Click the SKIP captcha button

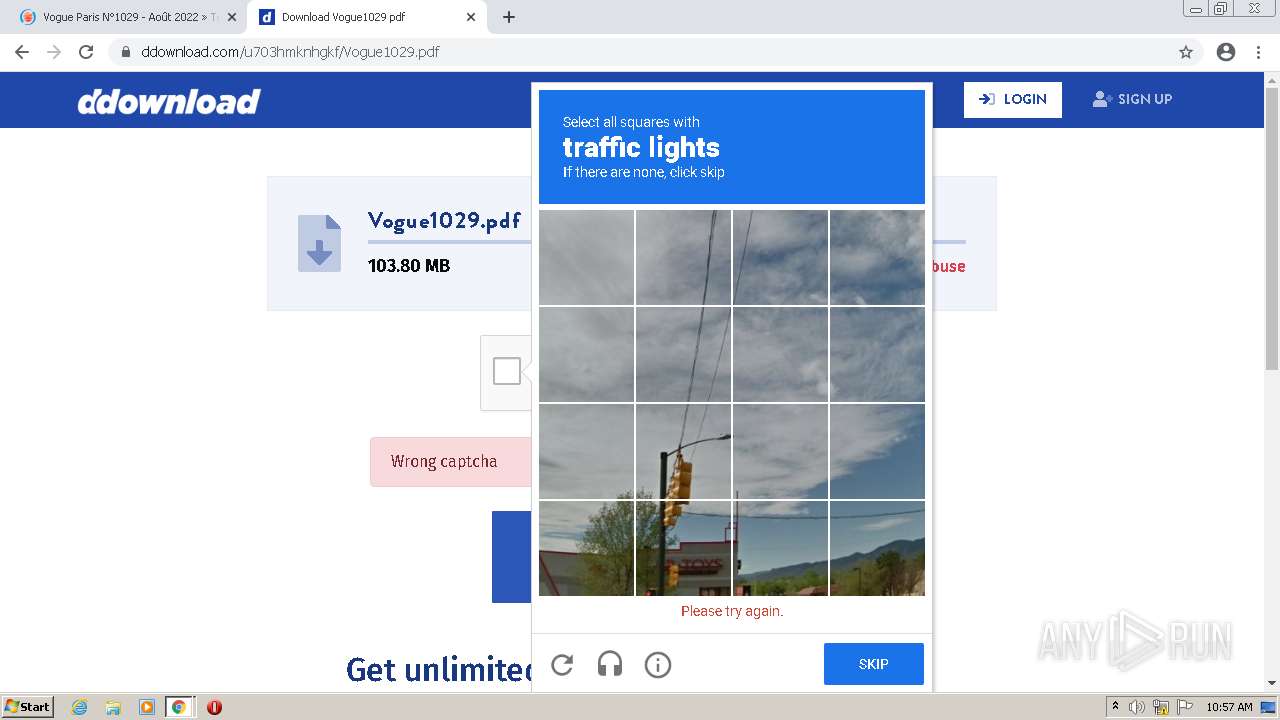[874, 664]
